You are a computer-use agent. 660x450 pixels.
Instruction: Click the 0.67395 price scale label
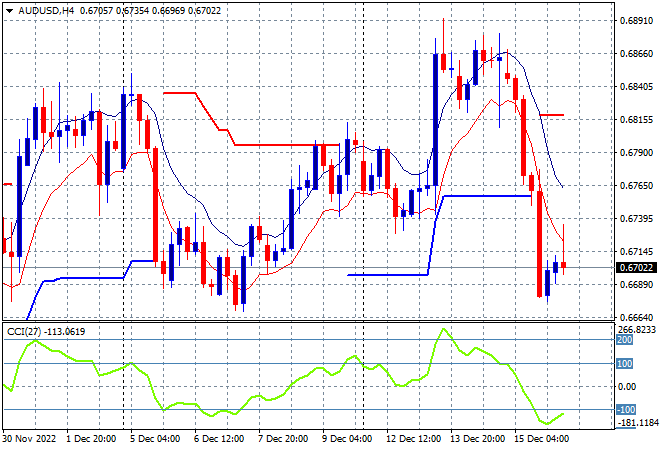pos(636,218)
